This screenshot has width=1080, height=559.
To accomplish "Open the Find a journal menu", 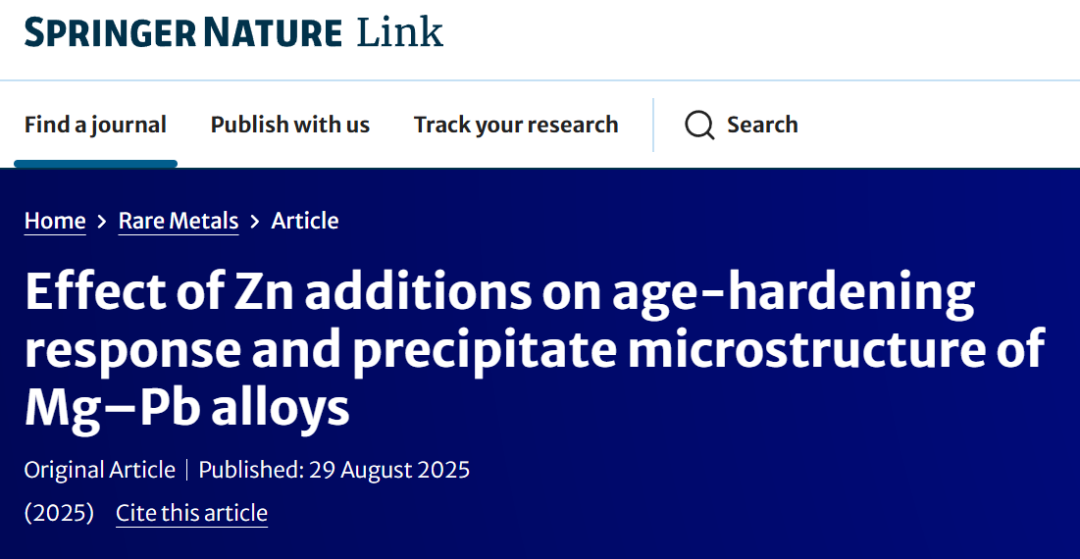I will pyautogui.click(x=95, y=125).
